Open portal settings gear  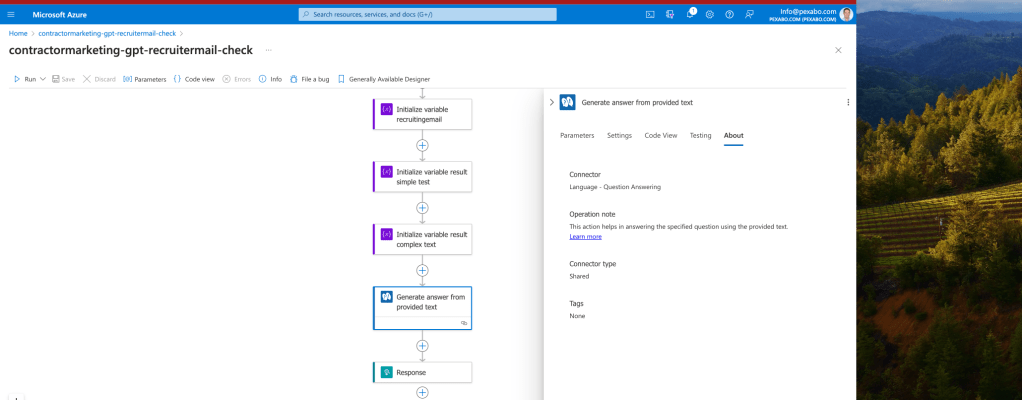[x=710, y=14]
